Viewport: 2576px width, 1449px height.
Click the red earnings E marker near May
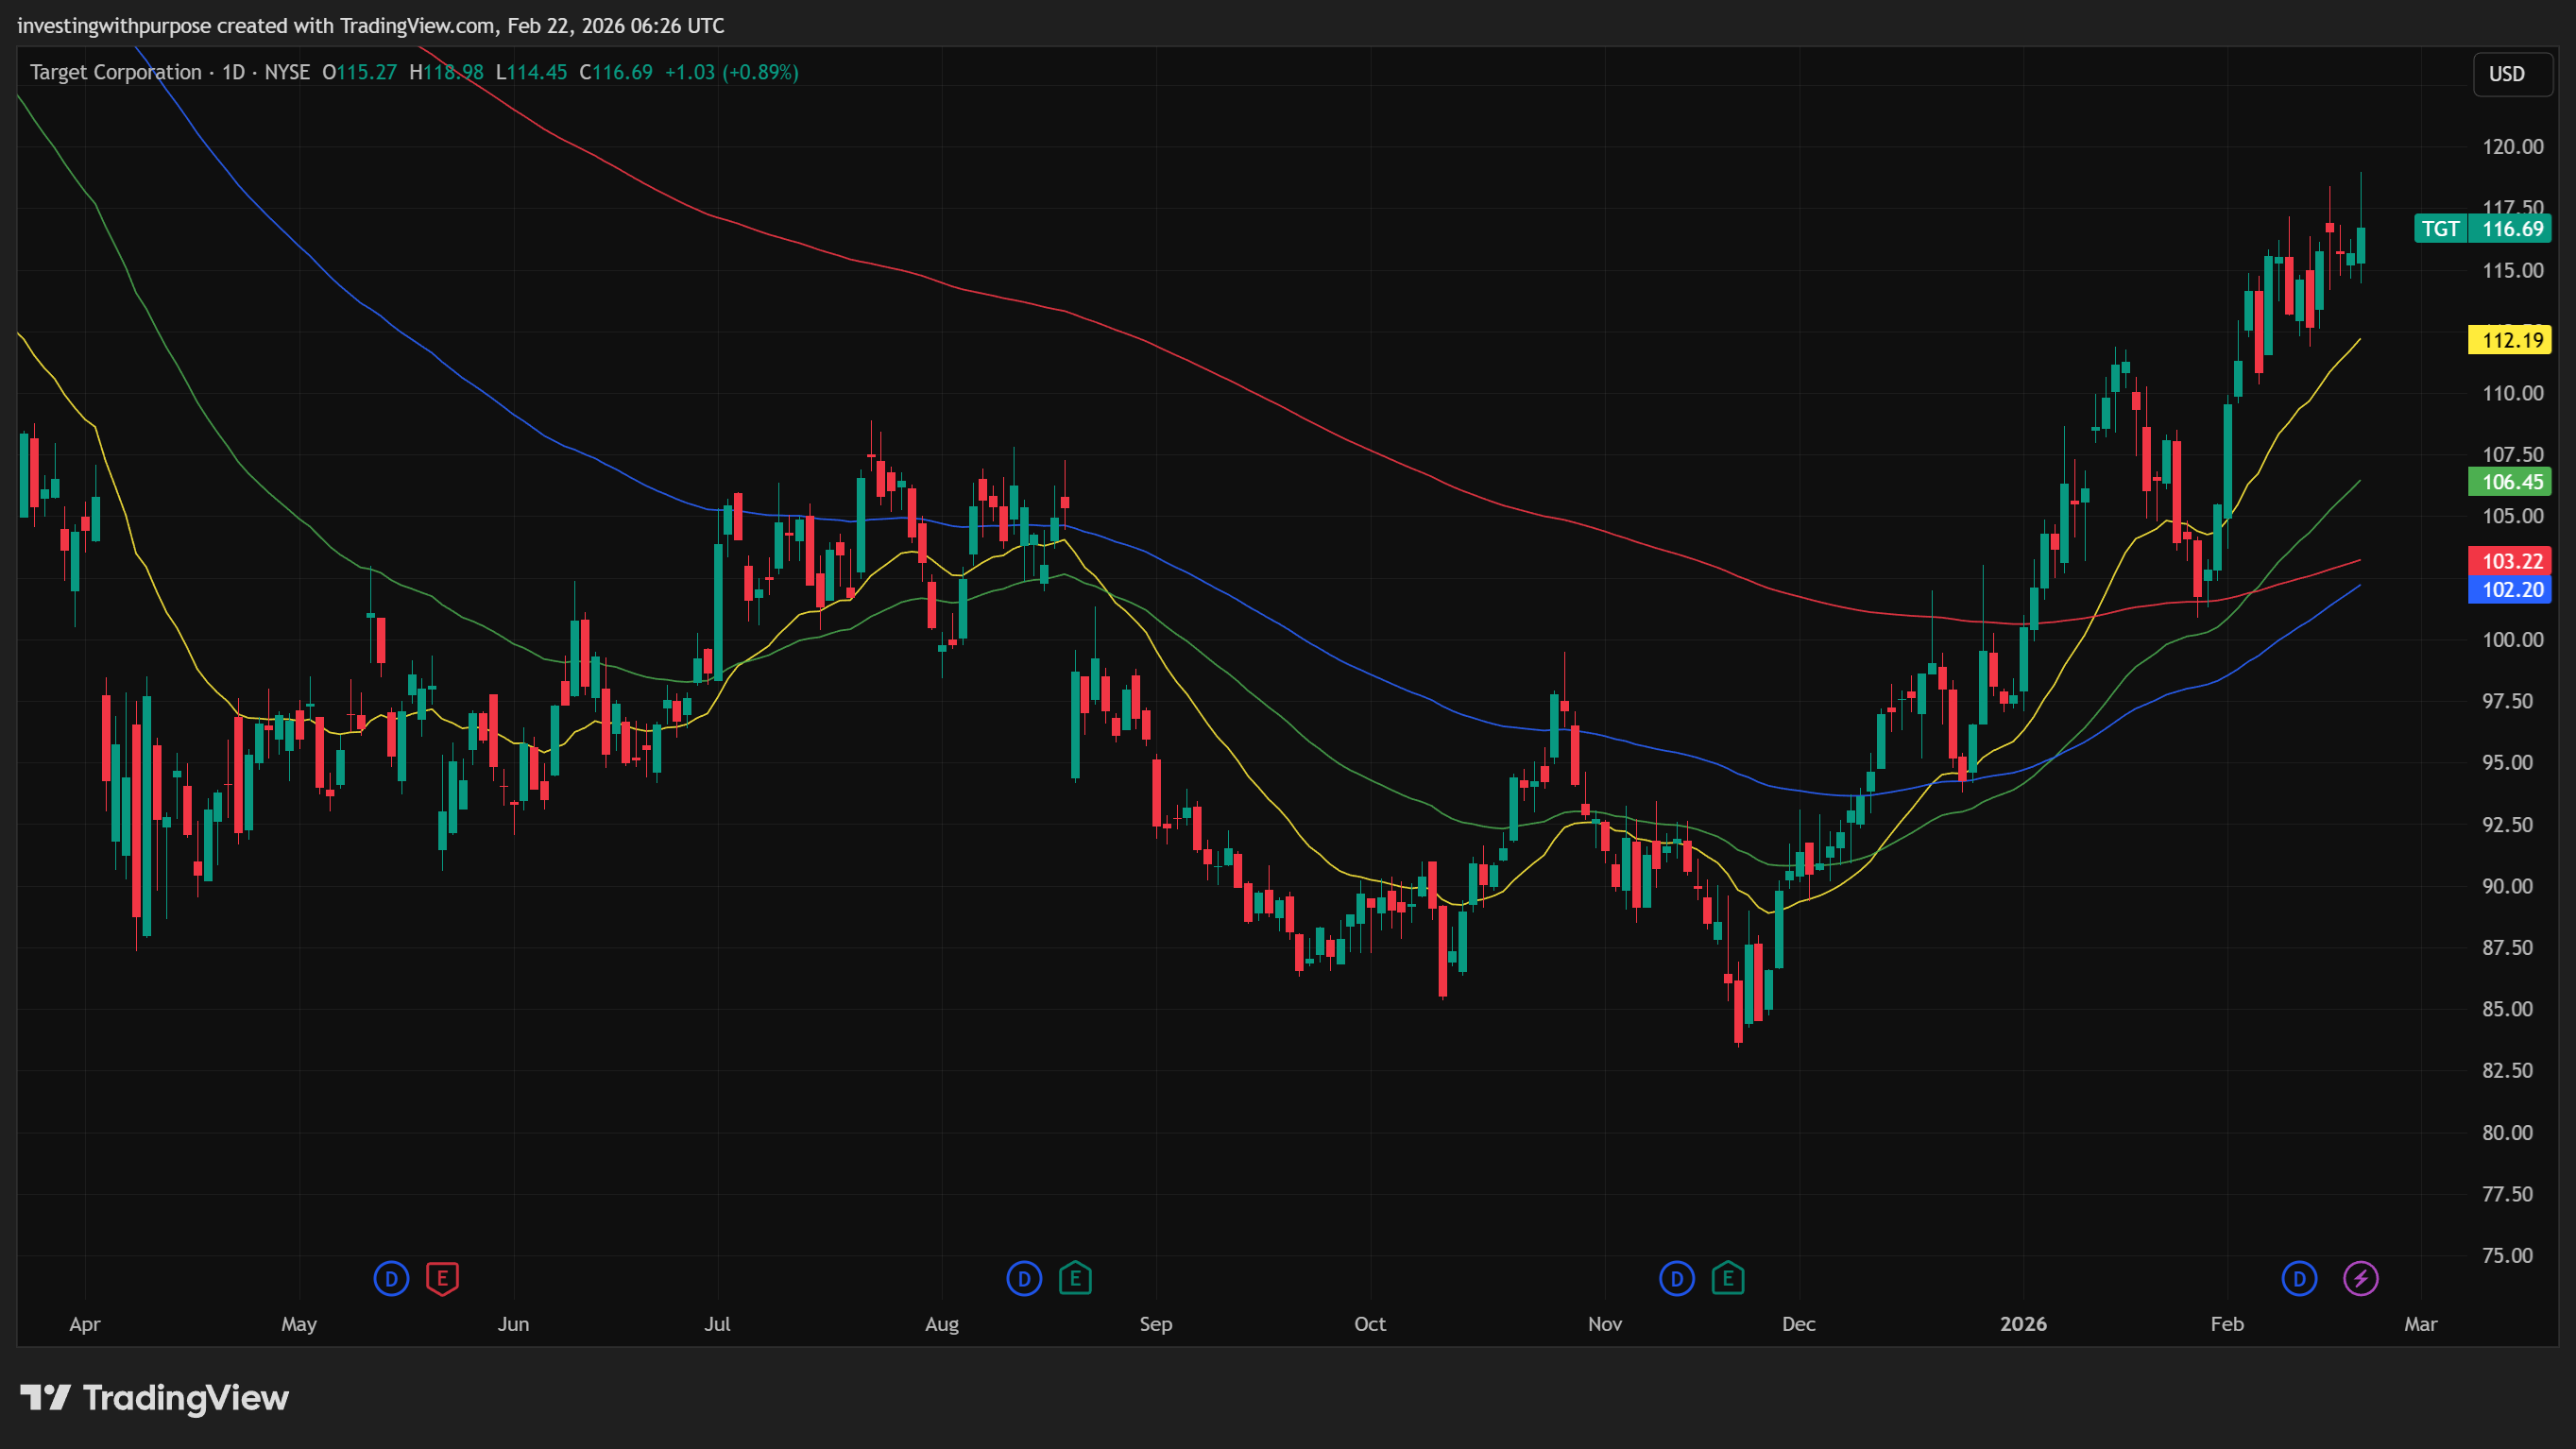click(442, 1278)
